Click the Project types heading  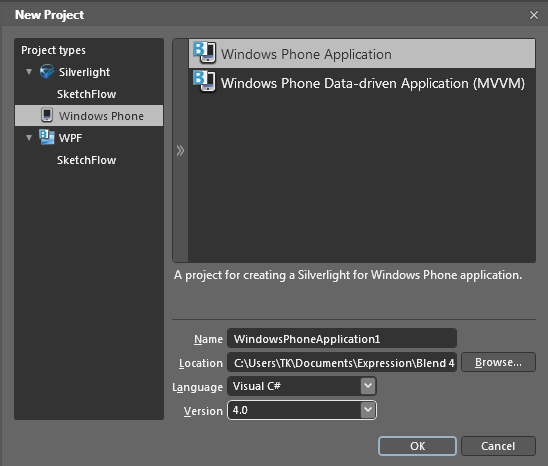pyautogui.click(x=53, y=50)
